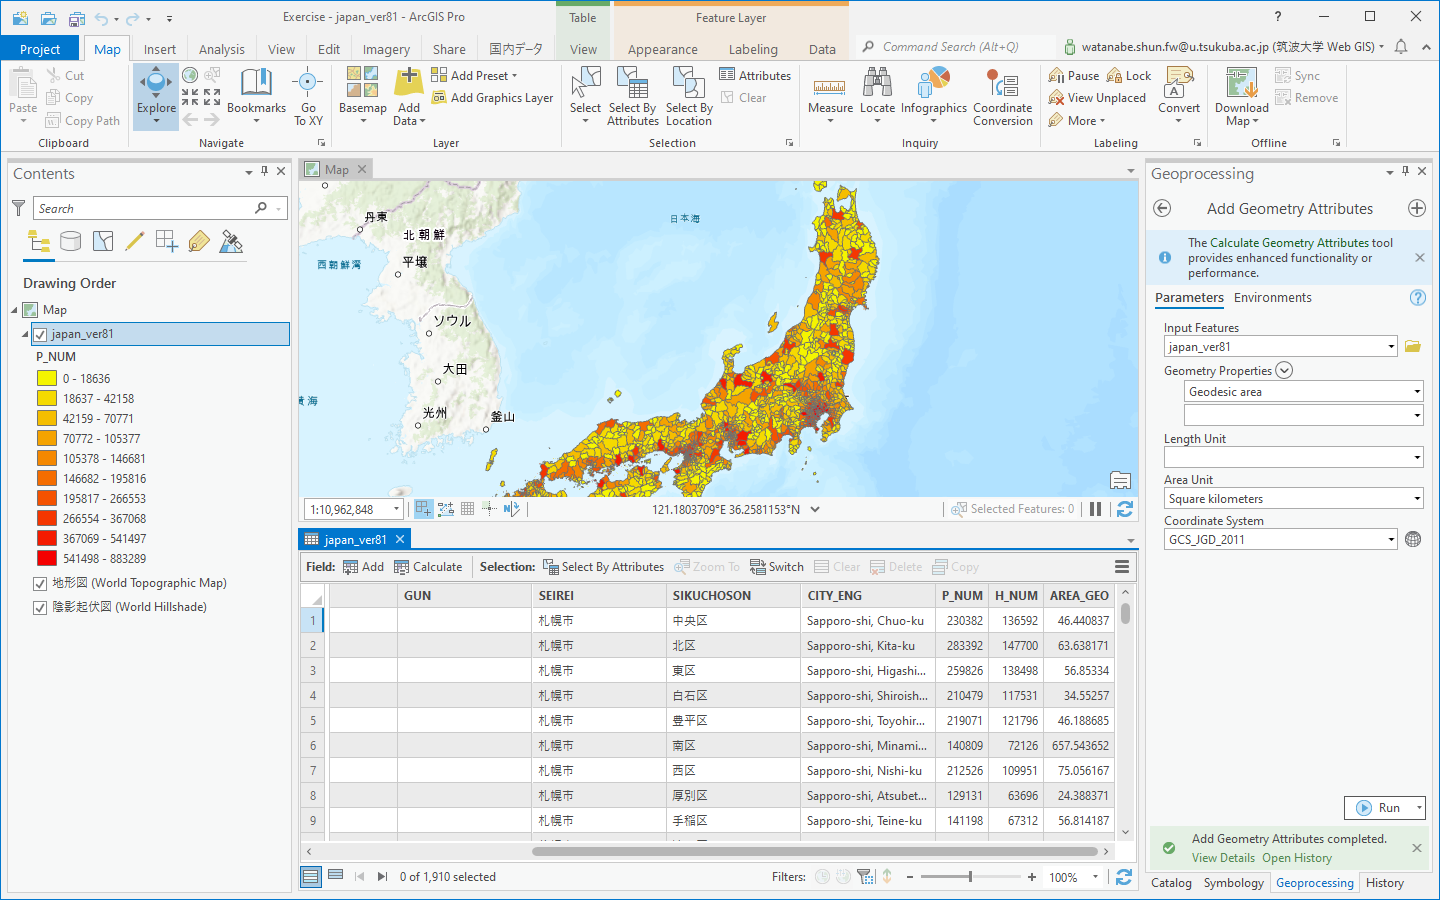The height and width of the screenshot is (900, 1440).
Task: Browse for Input Features folder
Action: 1413,346
